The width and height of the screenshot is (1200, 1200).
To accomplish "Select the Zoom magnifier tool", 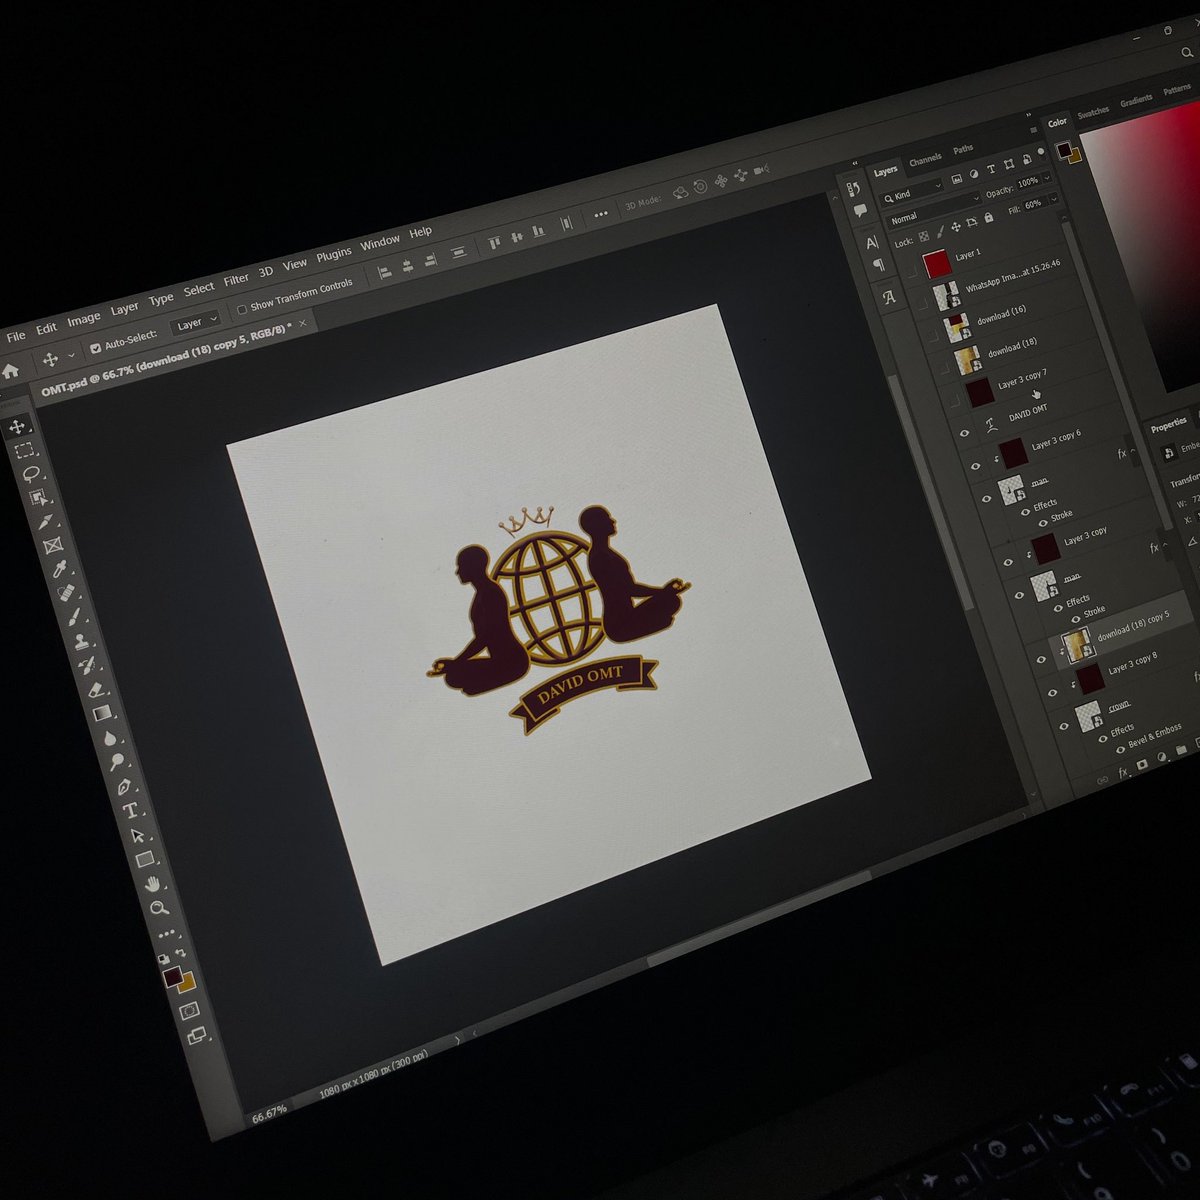I will click(159, 909).
